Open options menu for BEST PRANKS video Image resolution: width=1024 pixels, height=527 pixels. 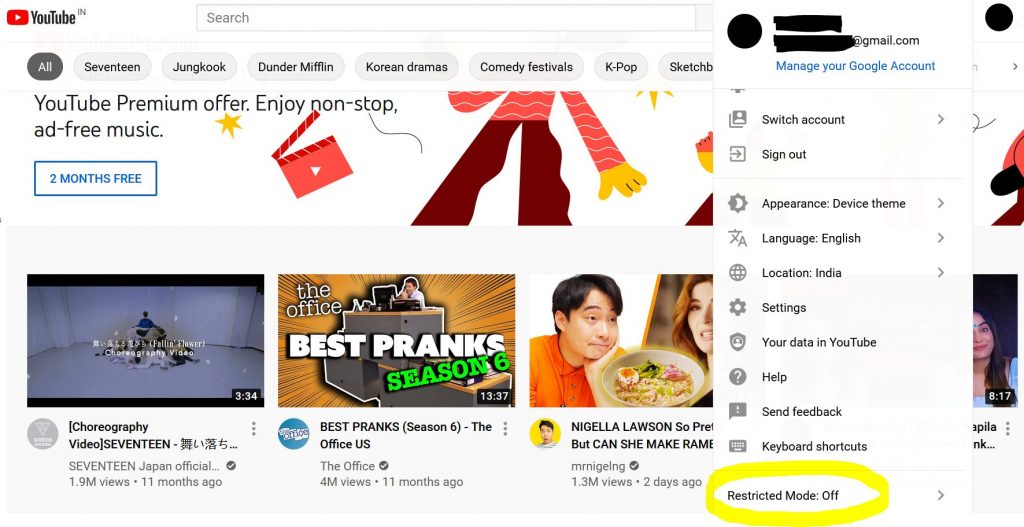[x=505, y=428]
